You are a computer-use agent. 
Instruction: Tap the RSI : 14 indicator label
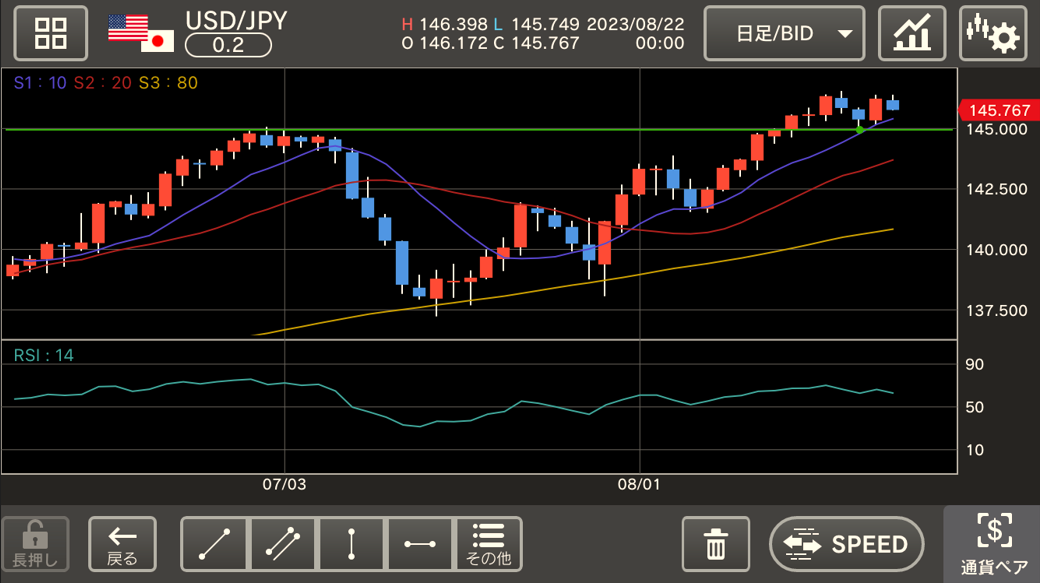(44, 356)
